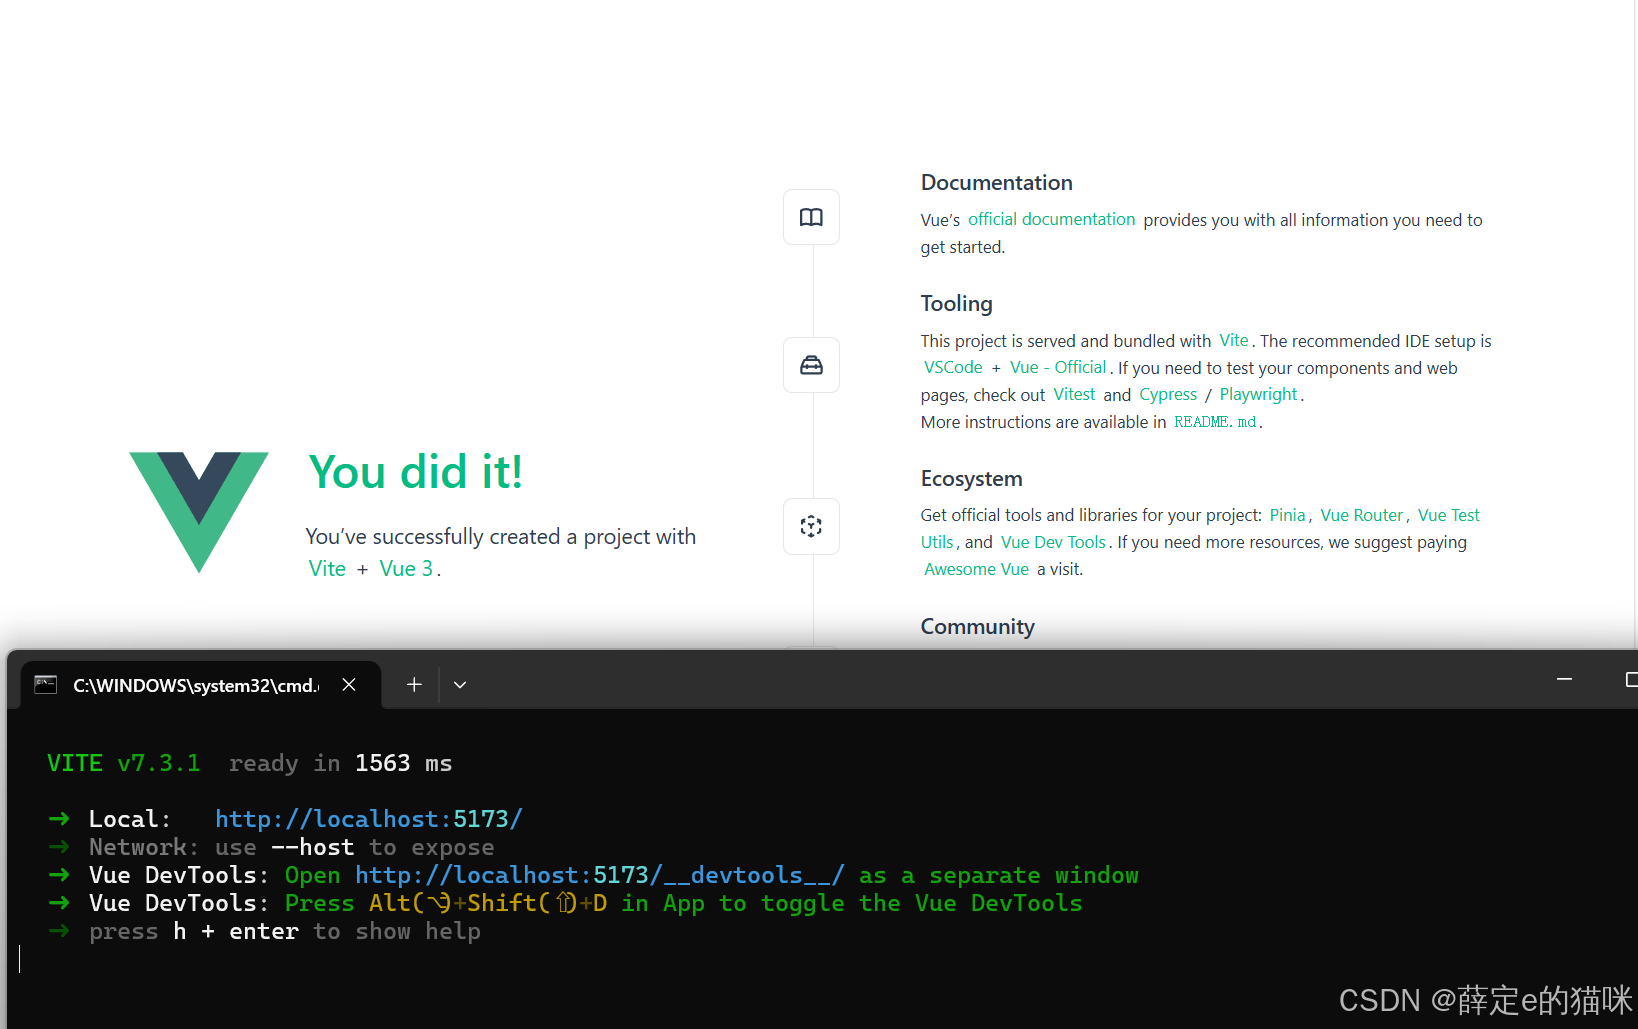This screenshot has height=1029, width=1638.
Task: Open the Vitest link
Action: [1074, 394]
